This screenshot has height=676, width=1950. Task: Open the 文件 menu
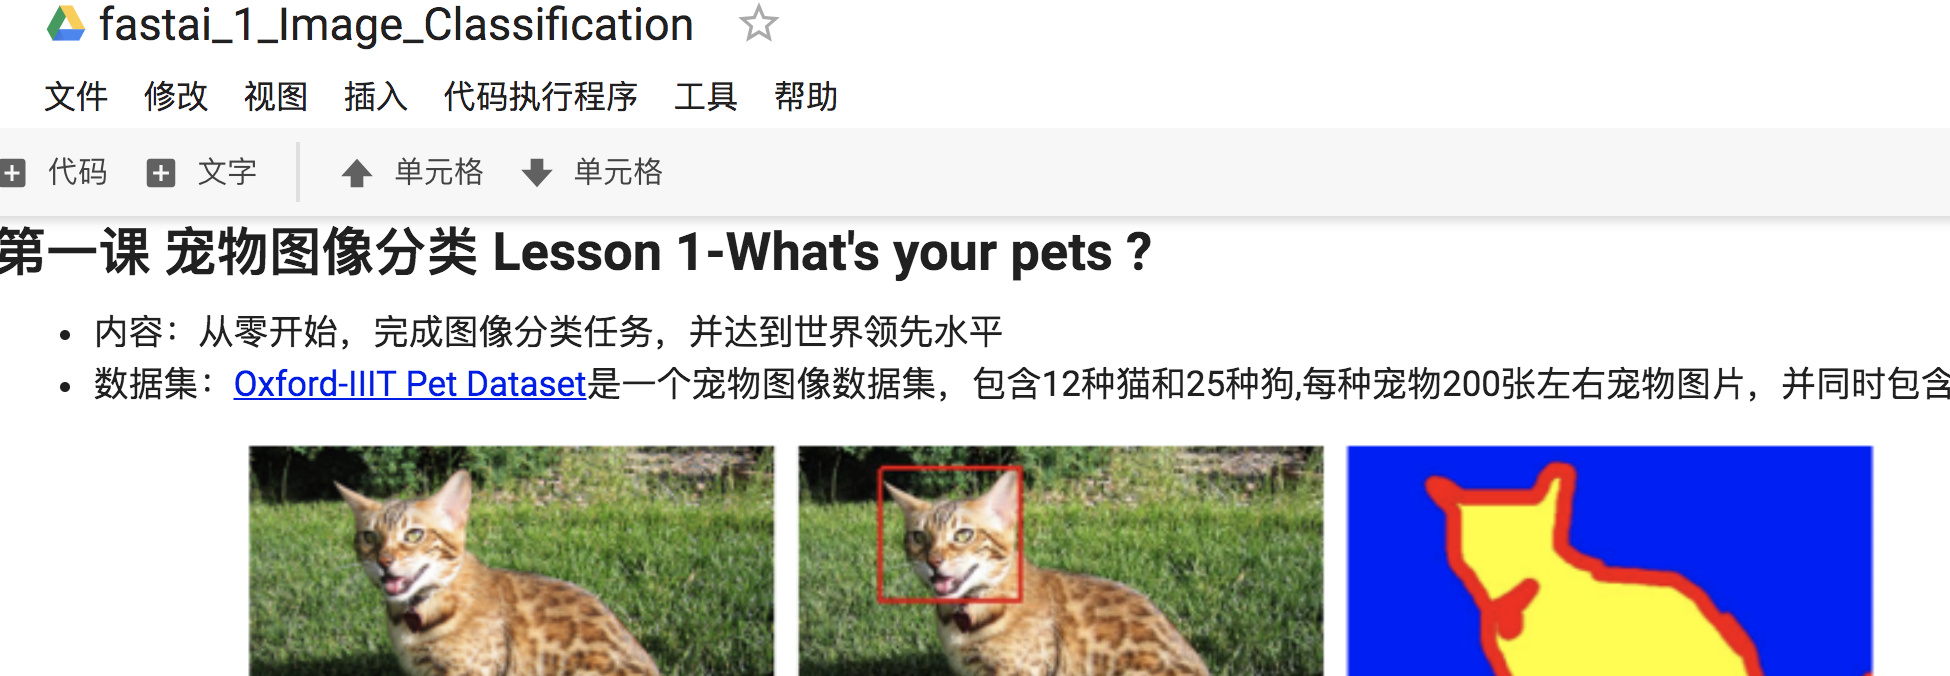(76, 97)
